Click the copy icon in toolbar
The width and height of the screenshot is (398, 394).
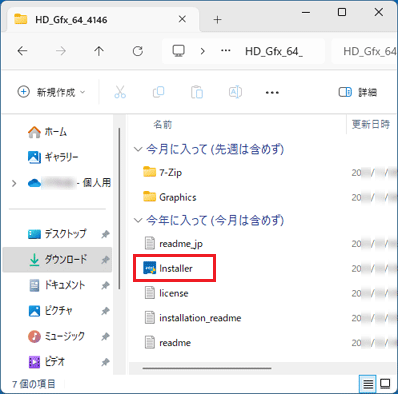159,92
